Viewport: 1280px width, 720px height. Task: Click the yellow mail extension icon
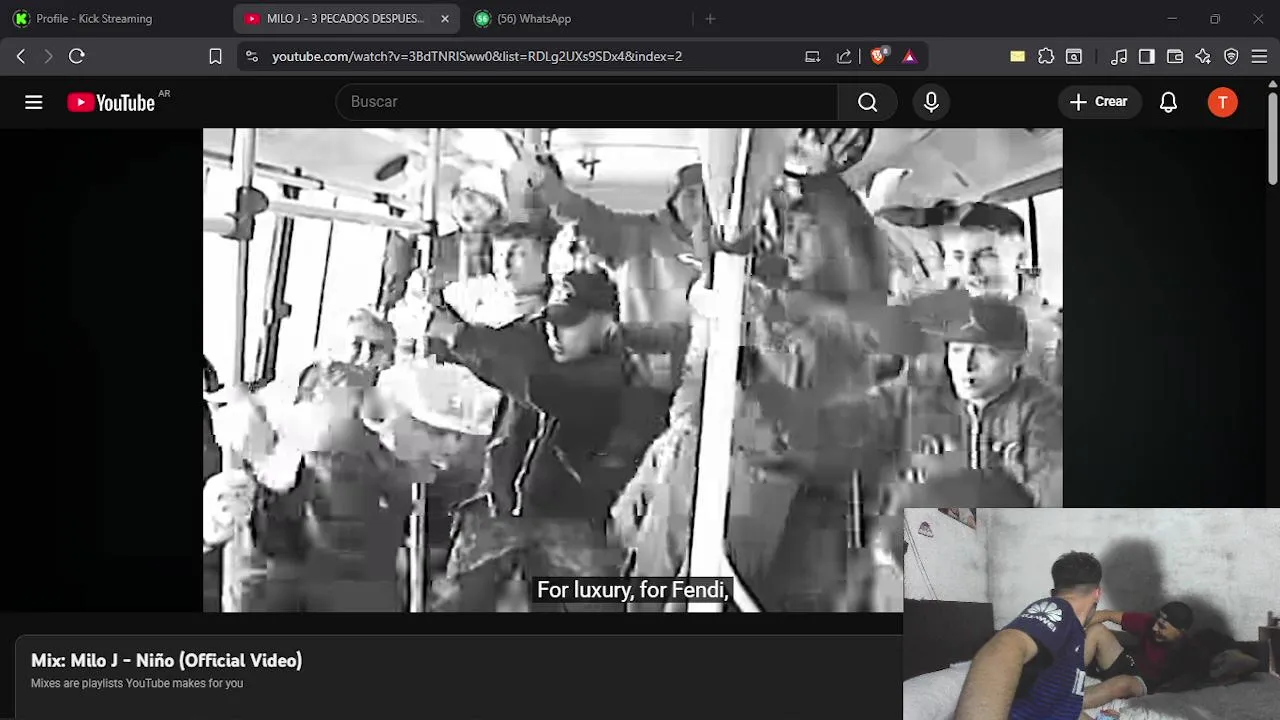1017,56
